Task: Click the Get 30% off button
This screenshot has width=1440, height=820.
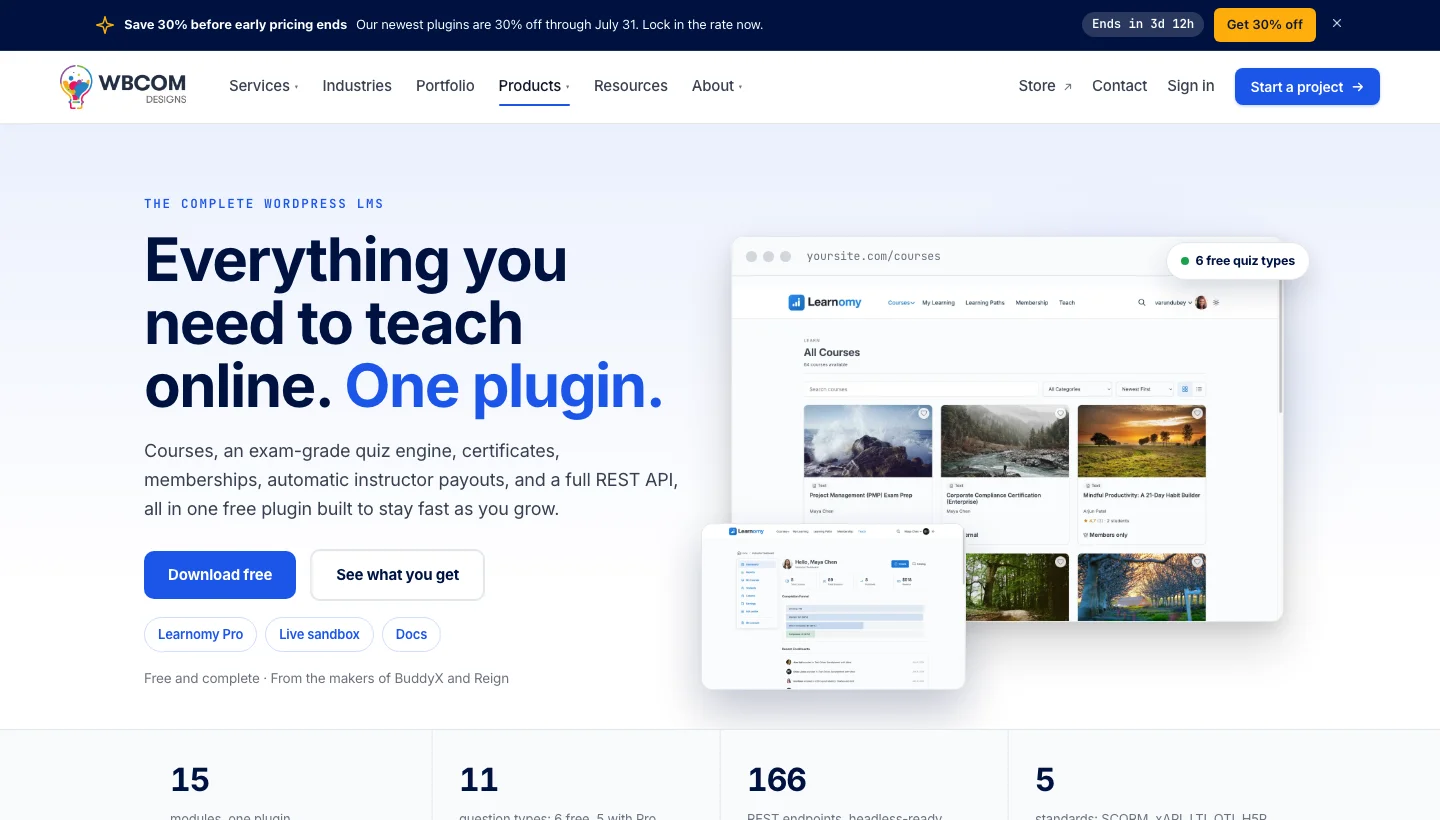Action: point(1265,24)
